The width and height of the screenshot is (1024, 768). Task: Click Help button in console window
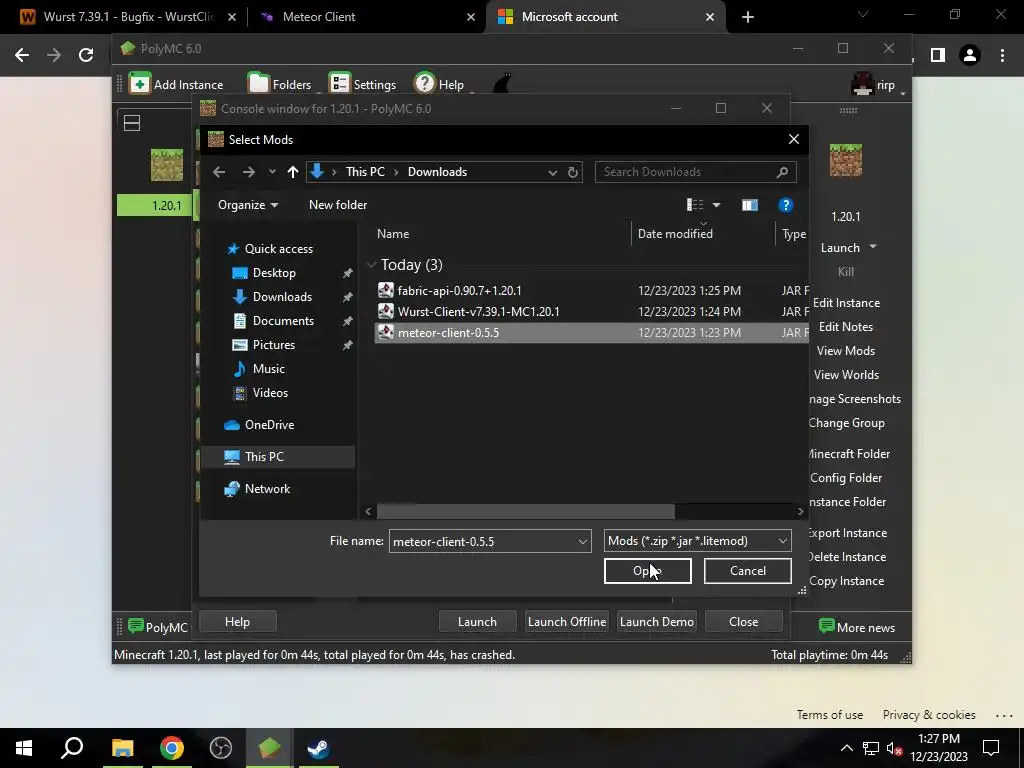coord(237,622)
